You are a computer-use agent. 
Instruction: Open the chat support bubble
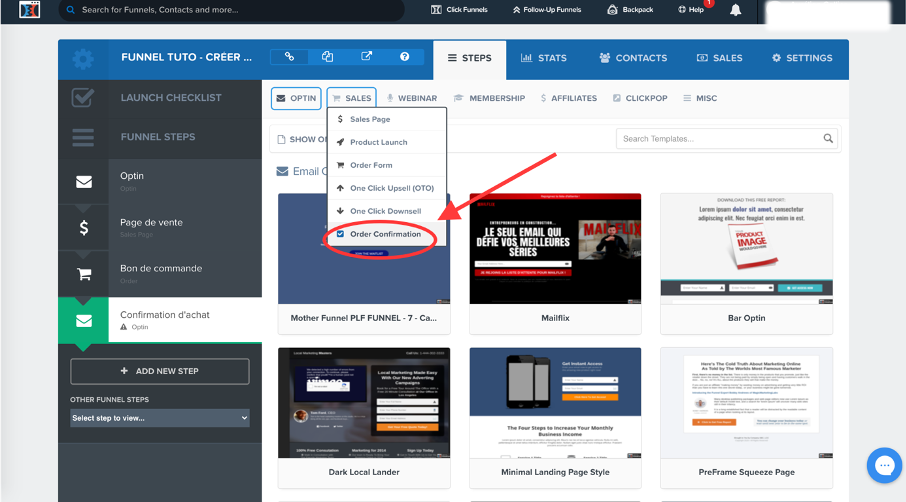point(884,465)
